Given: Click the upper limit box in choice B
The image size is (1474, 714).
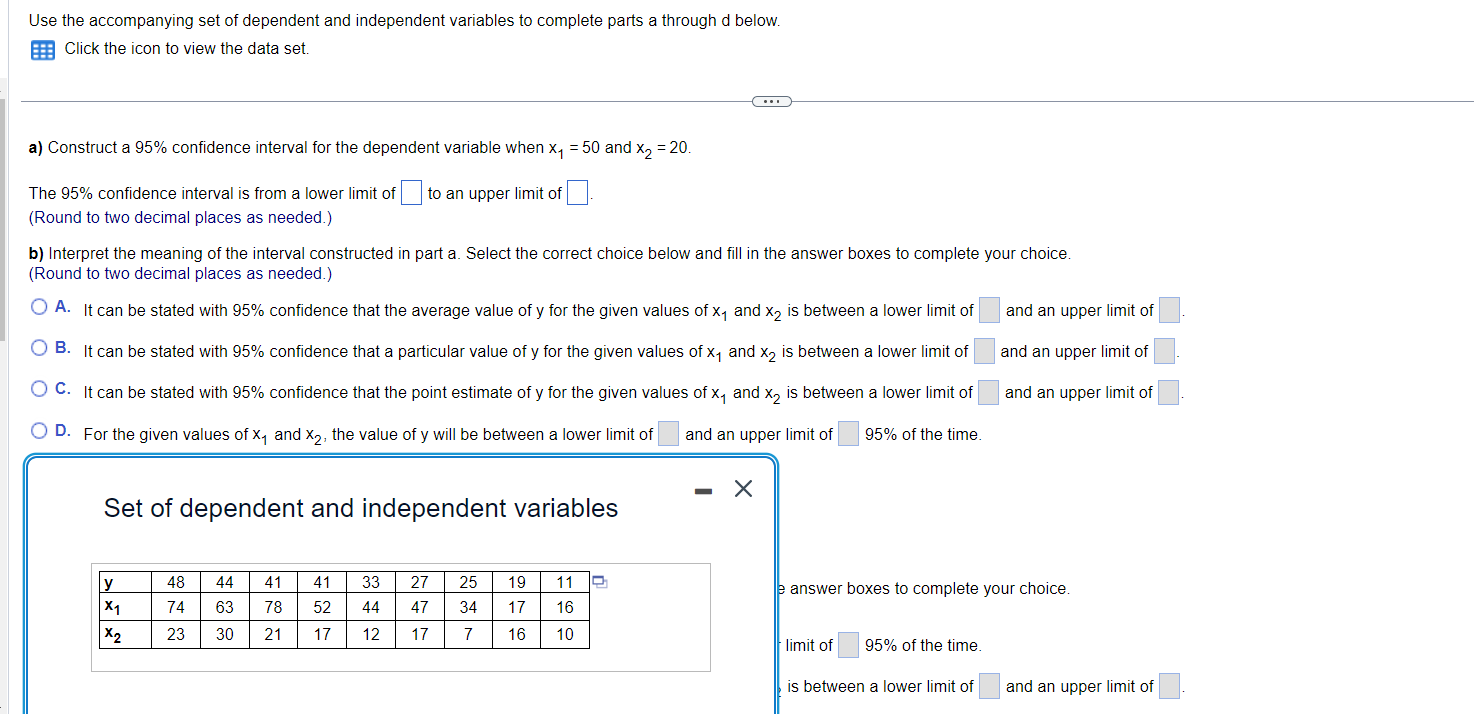Looking at the screenshot, I should point(1163,351).
